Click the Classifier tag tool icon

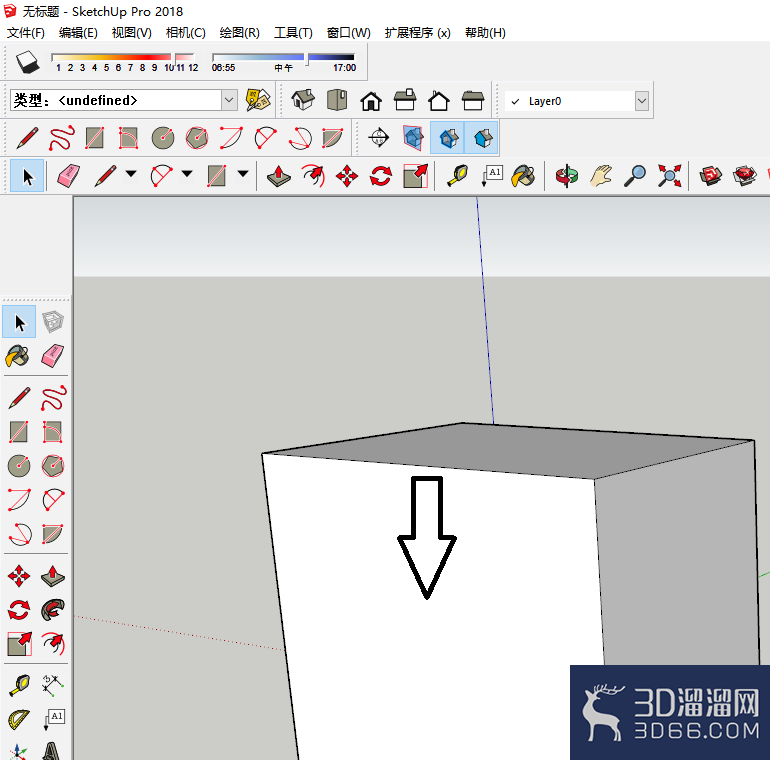pos(258,100)
